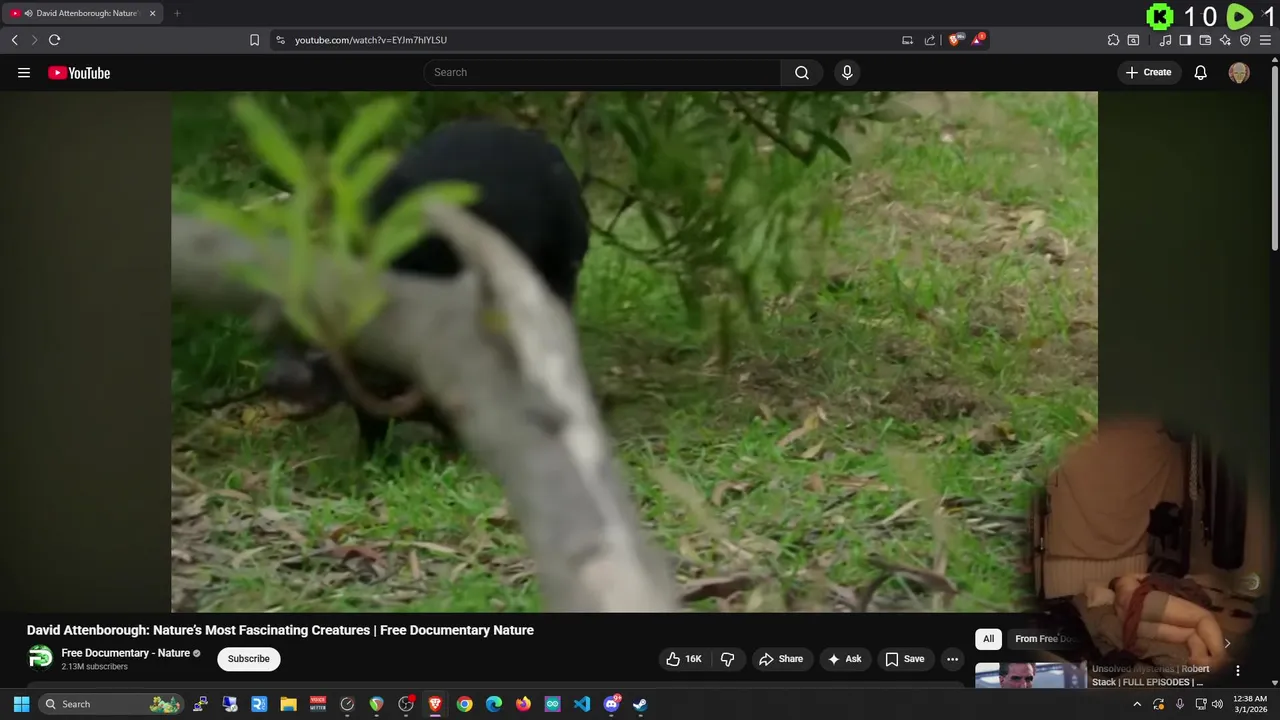Open Brave Shields lion icon in address bar
Viewport: 1280px width, 720px height.
(x=955, y=40)
